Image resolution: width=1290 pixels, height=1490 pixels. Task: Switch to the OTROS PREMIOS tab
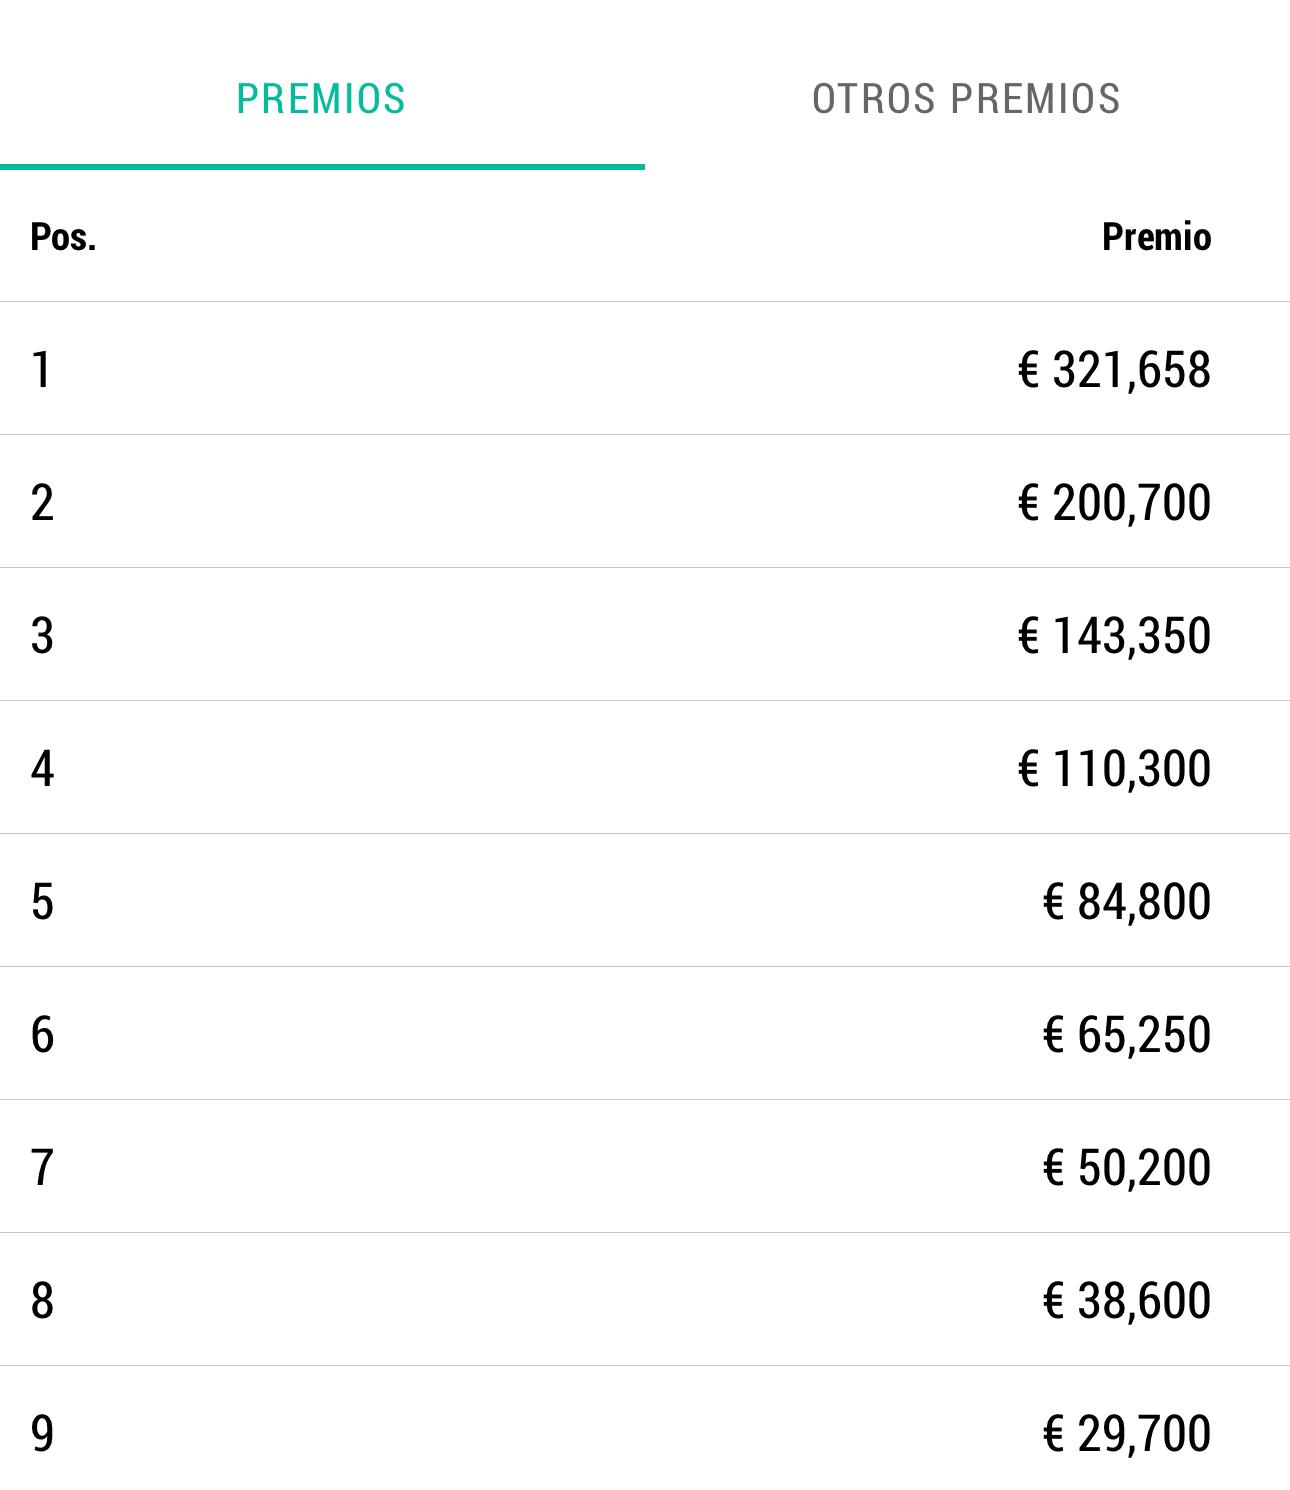[966, 99]
